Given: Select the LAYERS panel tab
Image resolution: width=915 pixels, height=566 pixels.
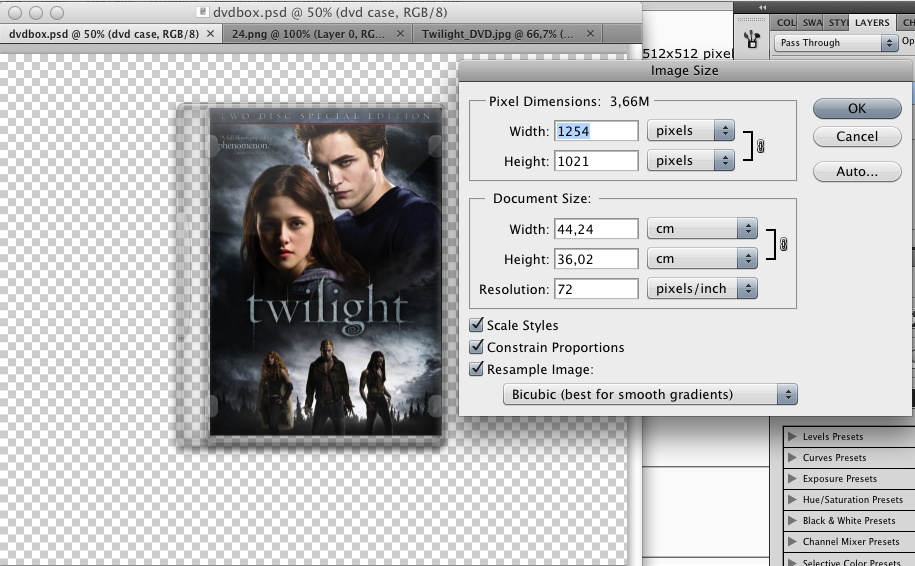Looking at the screenshot, I should click(x=872, y=23).
